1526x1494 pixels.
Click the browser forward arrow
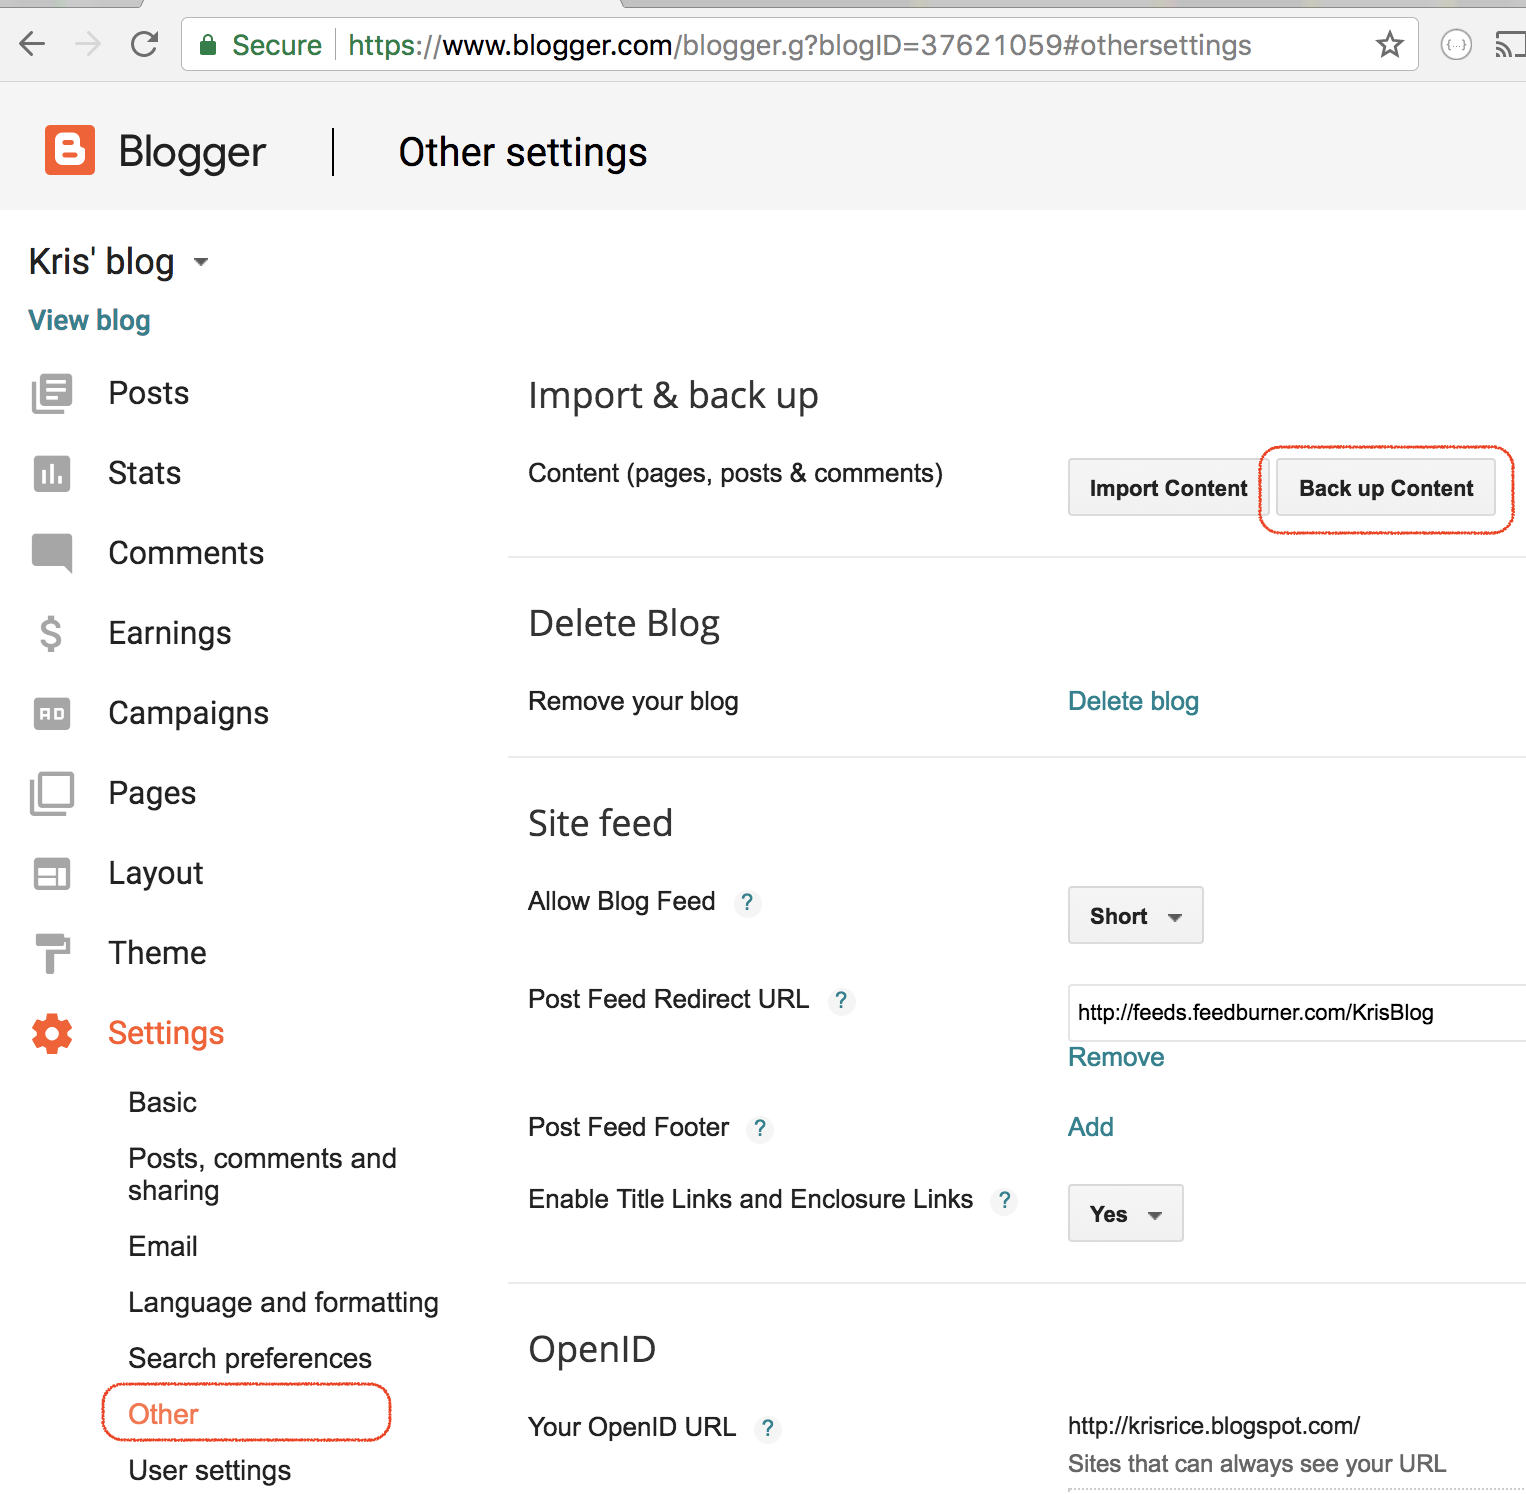coord(88,44)
